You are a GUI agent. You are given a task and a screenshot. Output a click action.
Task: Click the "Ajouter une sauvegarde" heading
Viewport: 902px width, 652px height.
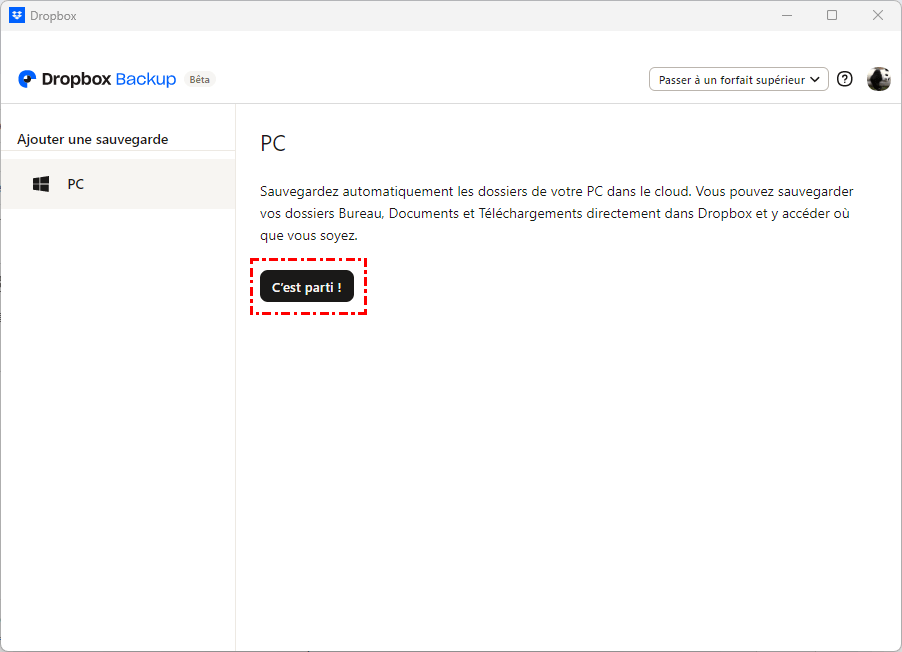[x=93, y=139]
